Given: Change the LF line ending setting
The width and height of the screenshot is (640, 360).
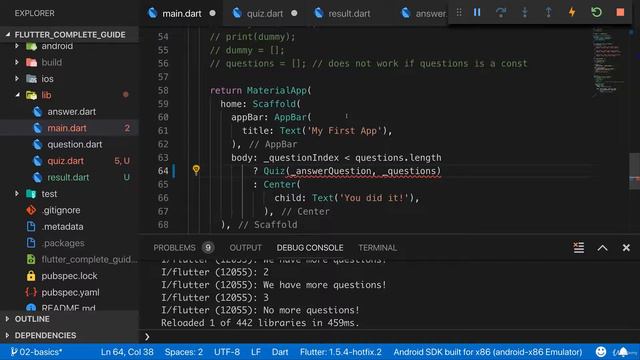Looking at the screenshot, I should [256, 352].
